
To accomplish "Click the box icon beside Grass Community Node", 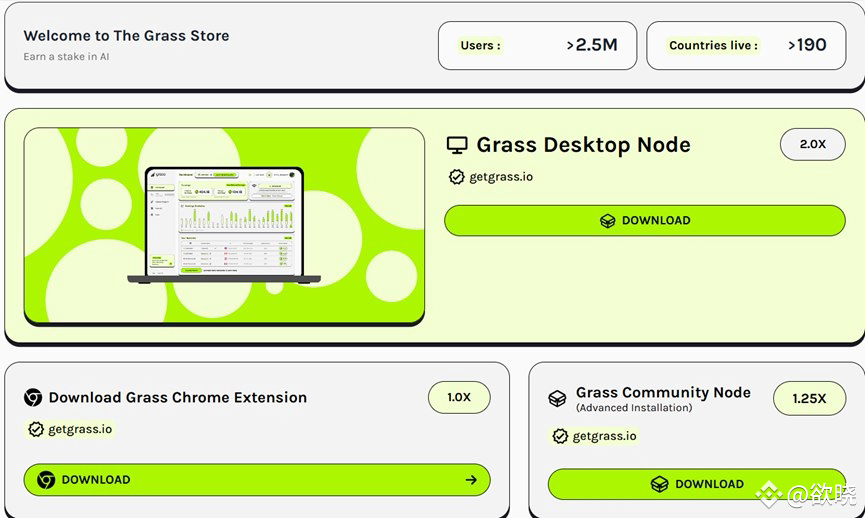I will click(x=557, y=398).
